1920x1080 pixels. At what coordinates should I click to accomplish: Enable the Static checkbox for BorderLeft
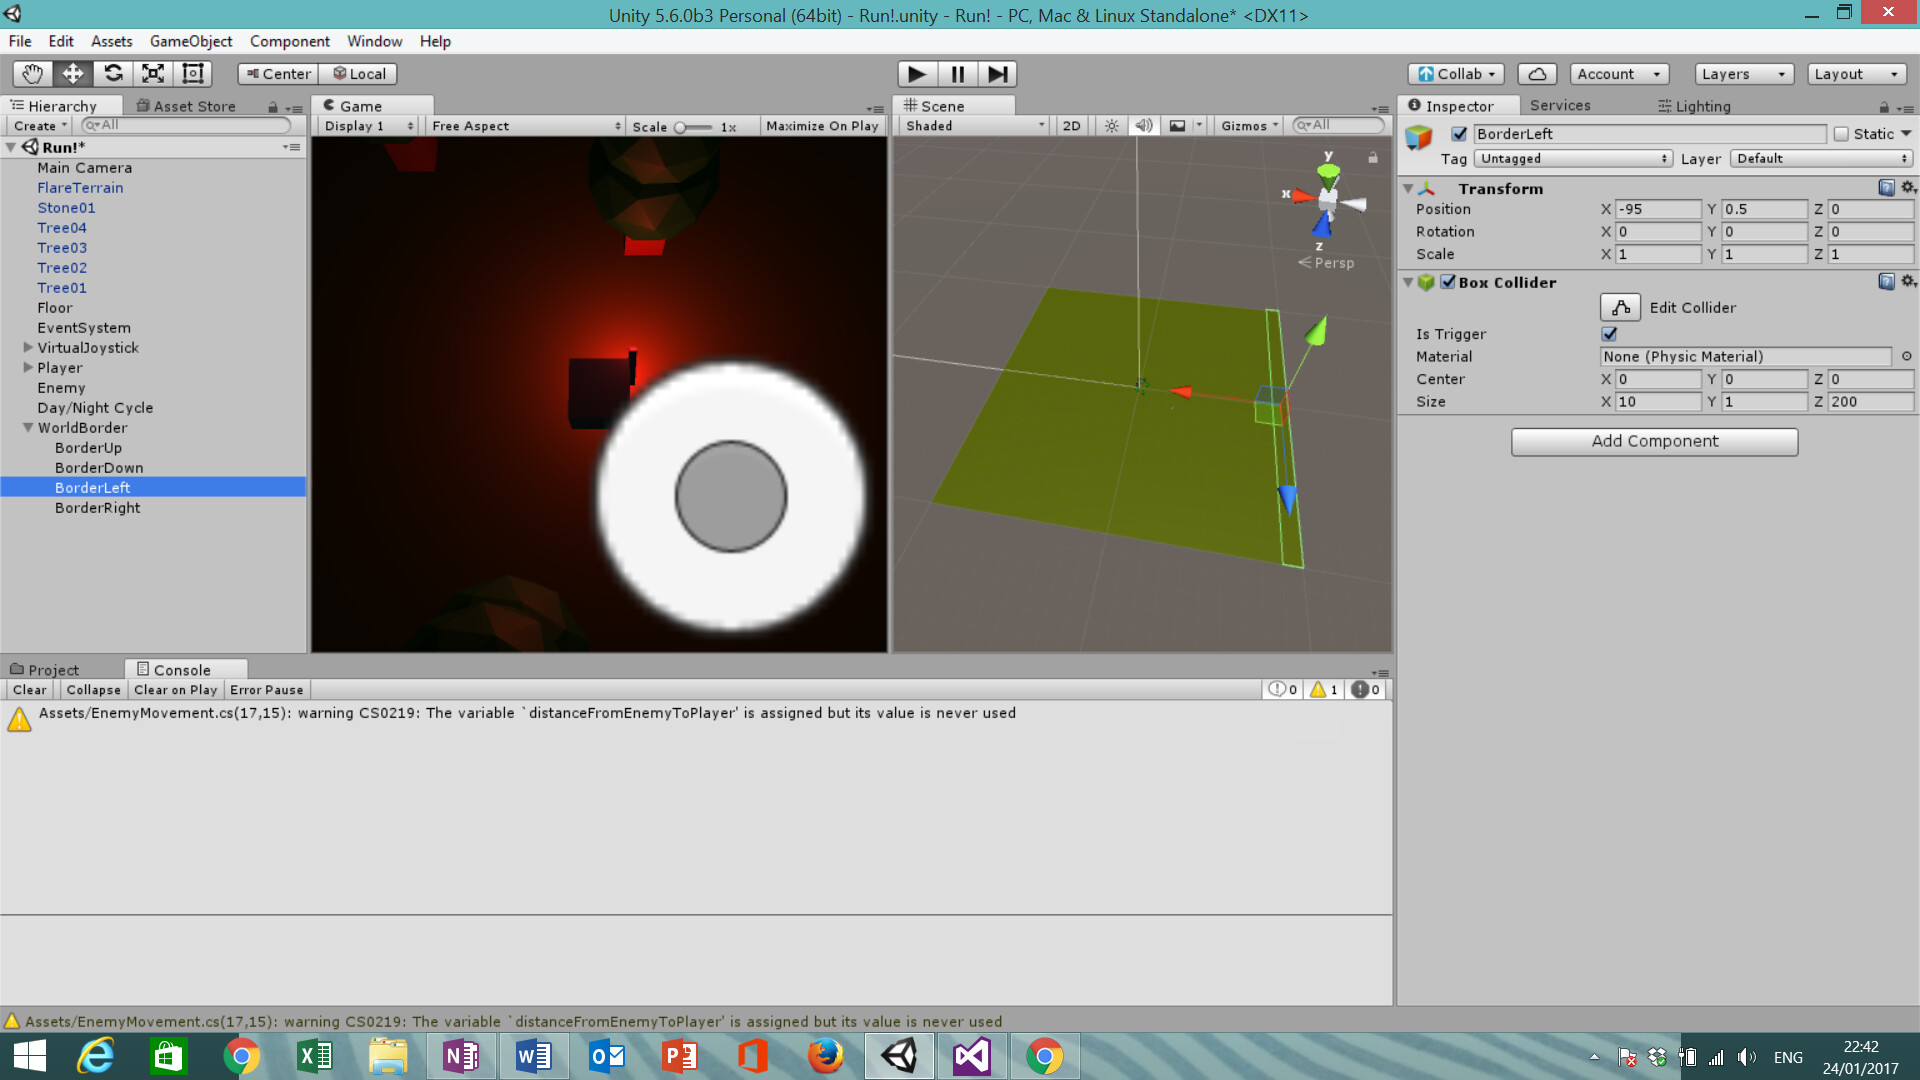pyautogui.click(x=1841, y=133)
